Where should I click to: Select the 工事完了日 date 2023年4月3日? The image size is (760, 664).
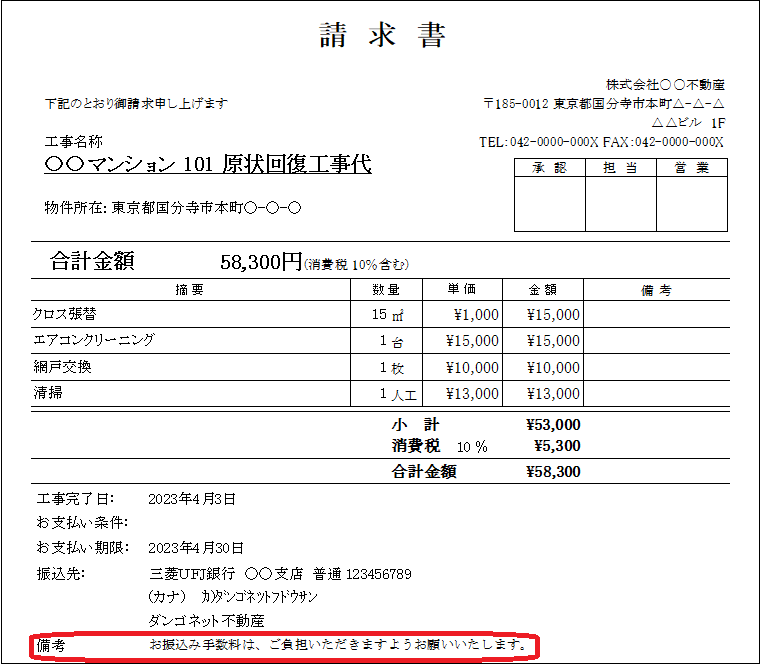pyautogui.click(x=192, y=498)
